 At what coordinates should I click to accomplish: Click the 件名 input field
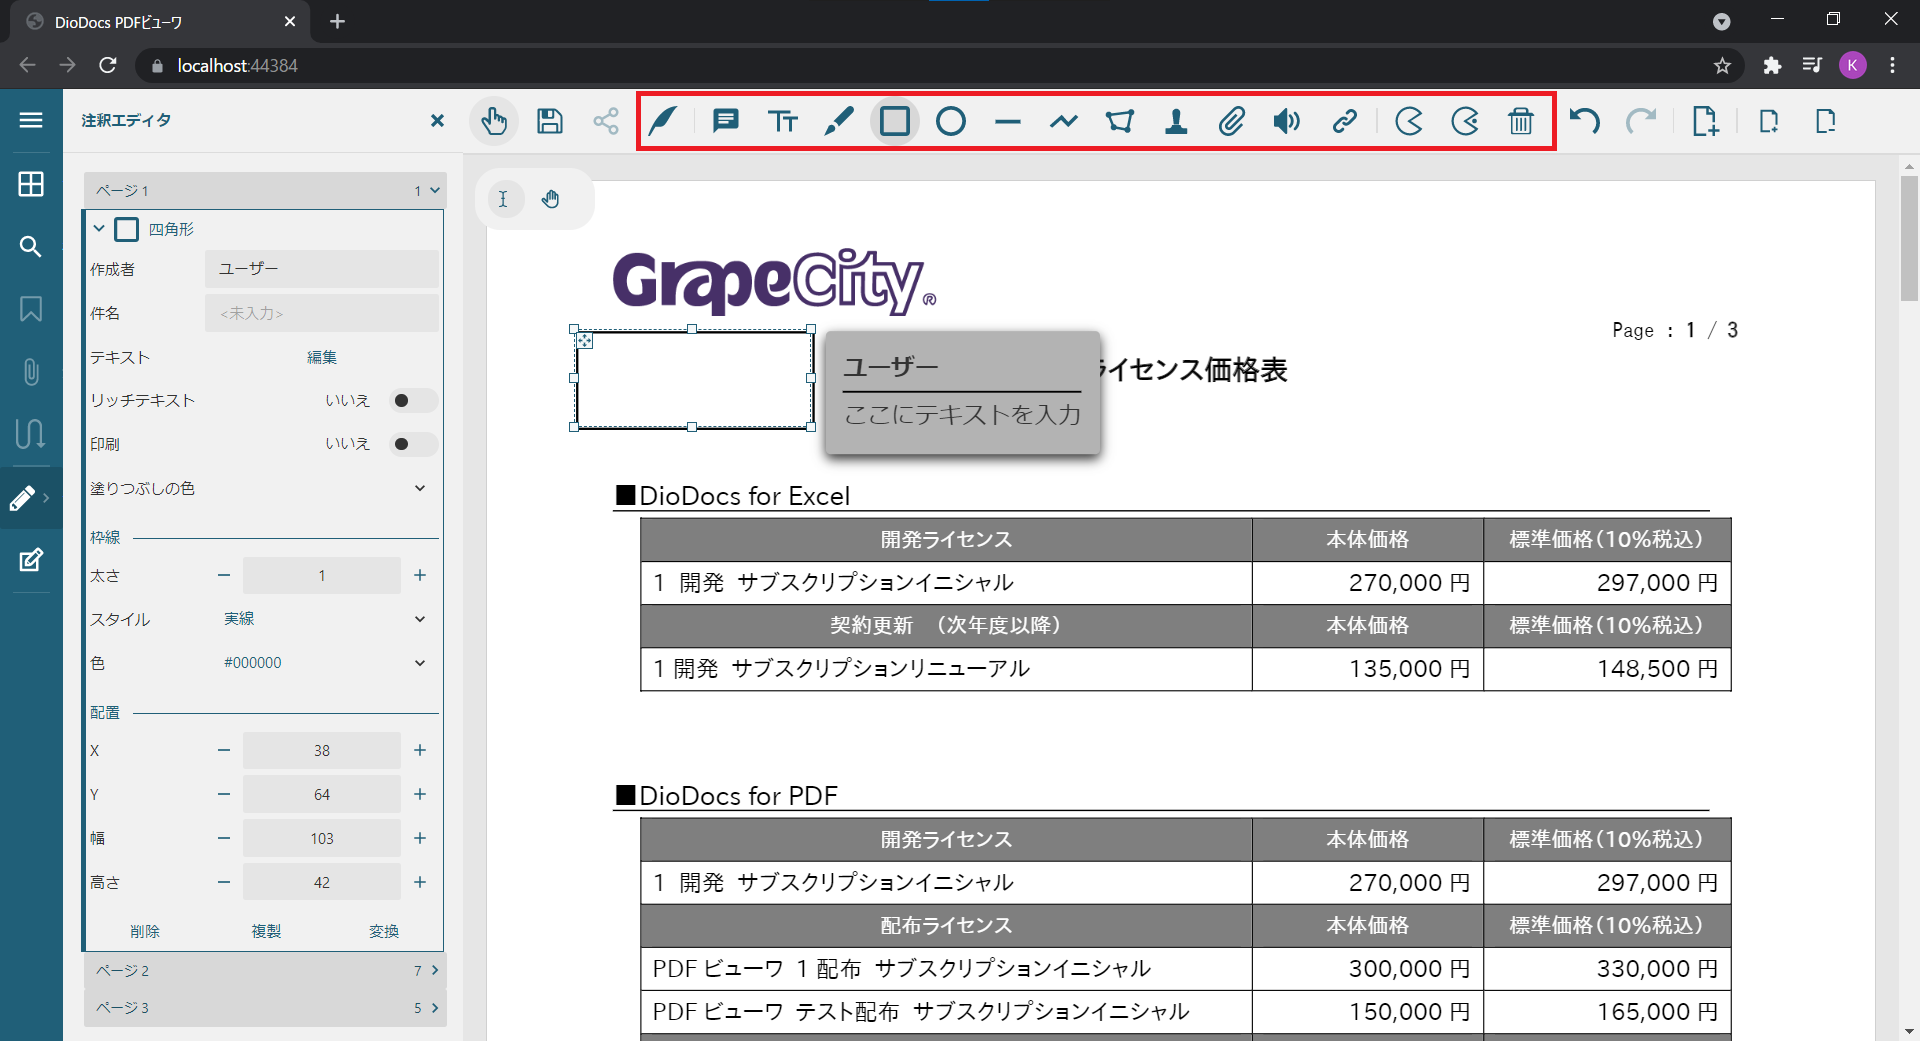tap(322, 313)
